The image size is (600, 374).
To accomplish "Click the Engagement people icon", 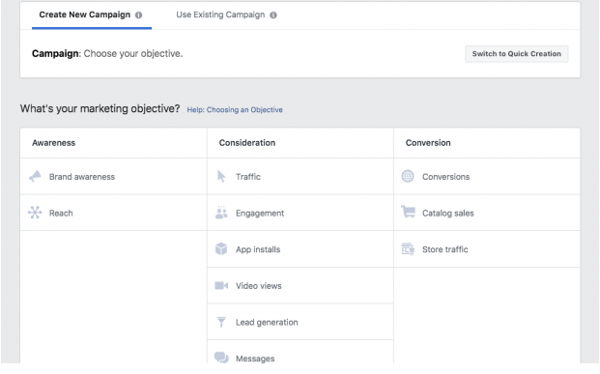I will [221, 213].
